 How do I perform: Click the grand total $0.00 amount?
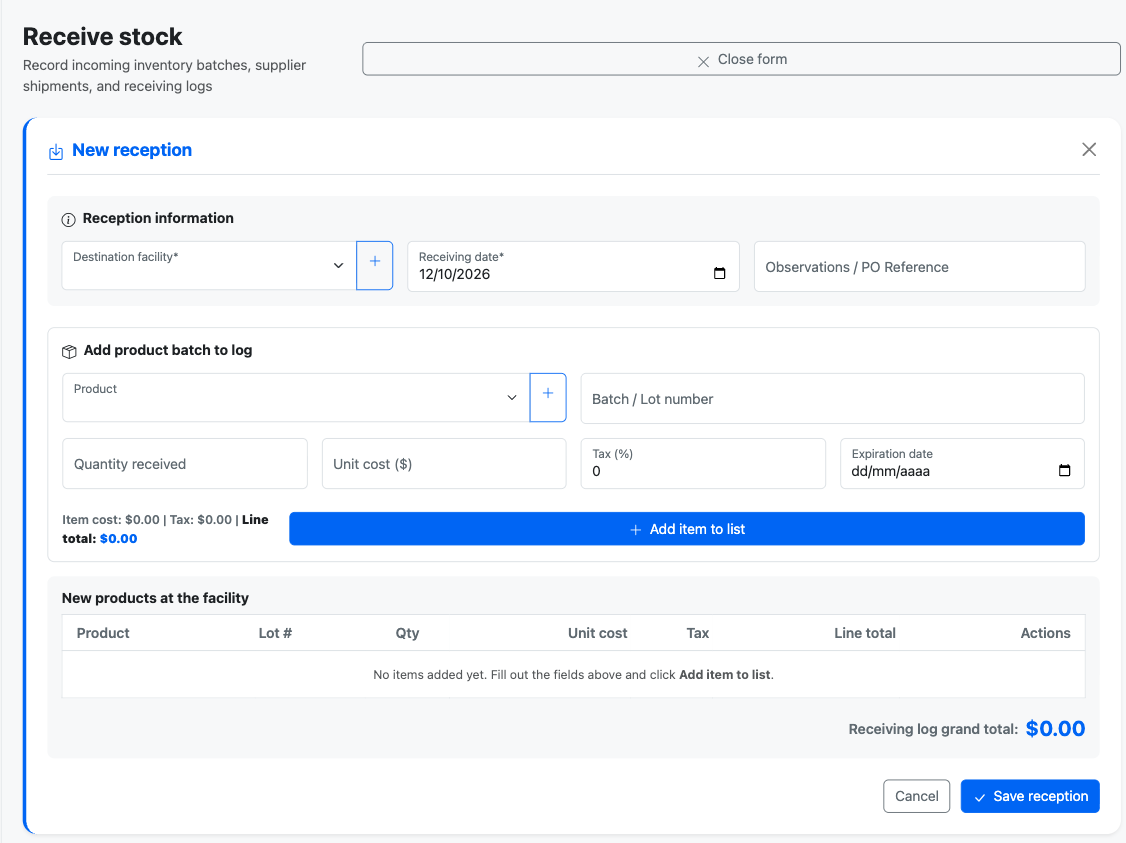pyautogui.click(x=1055, y=729)
